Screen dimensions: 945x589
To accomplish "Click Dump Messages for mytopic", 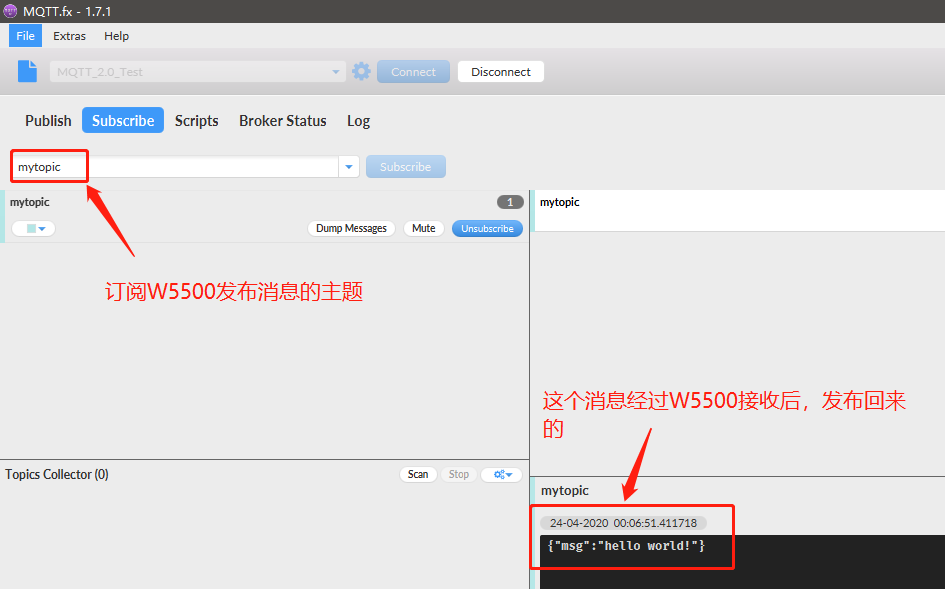I will [351, 228].
